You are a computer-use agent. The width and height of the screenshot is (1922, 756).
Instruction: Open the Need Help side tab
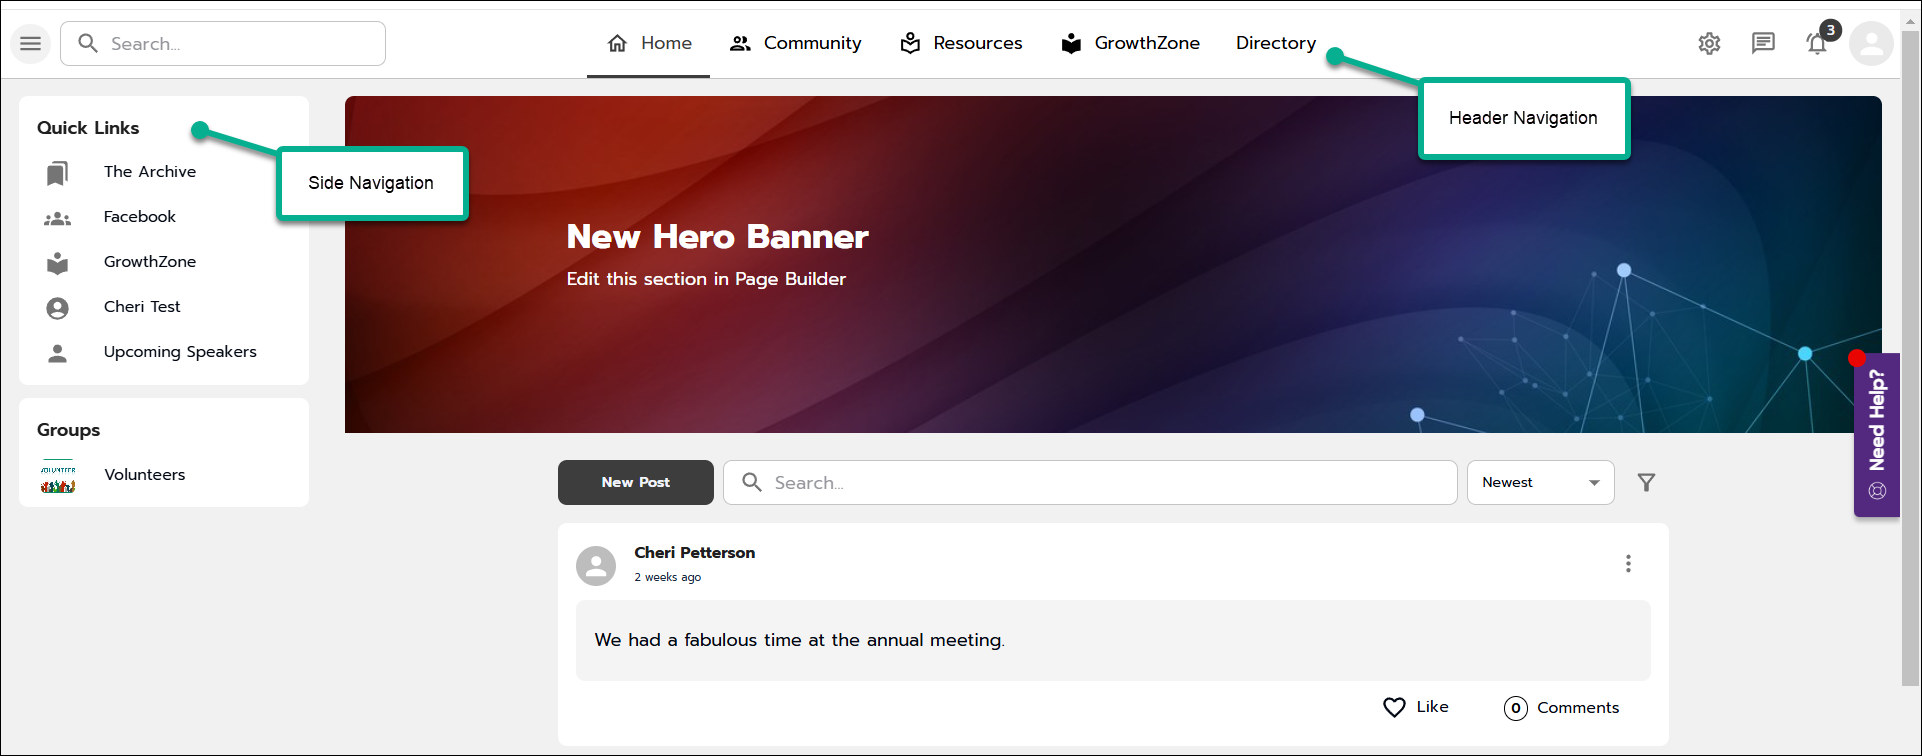pos(1876,434)
